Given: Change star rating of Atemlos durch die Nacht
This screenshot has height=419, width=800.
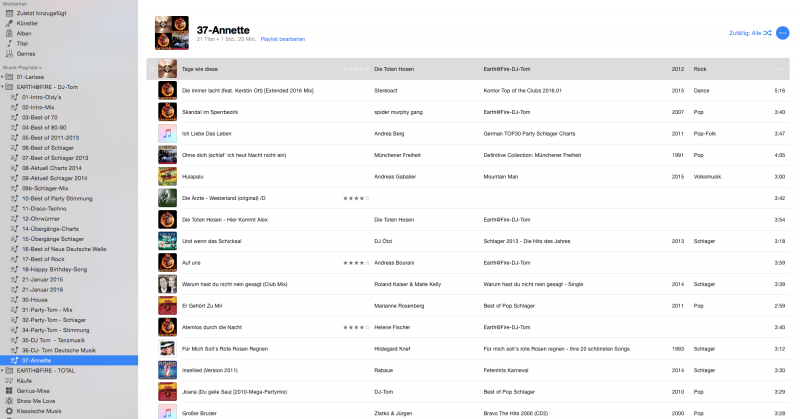Looking at the screenshot, I should tap(356, 327).
